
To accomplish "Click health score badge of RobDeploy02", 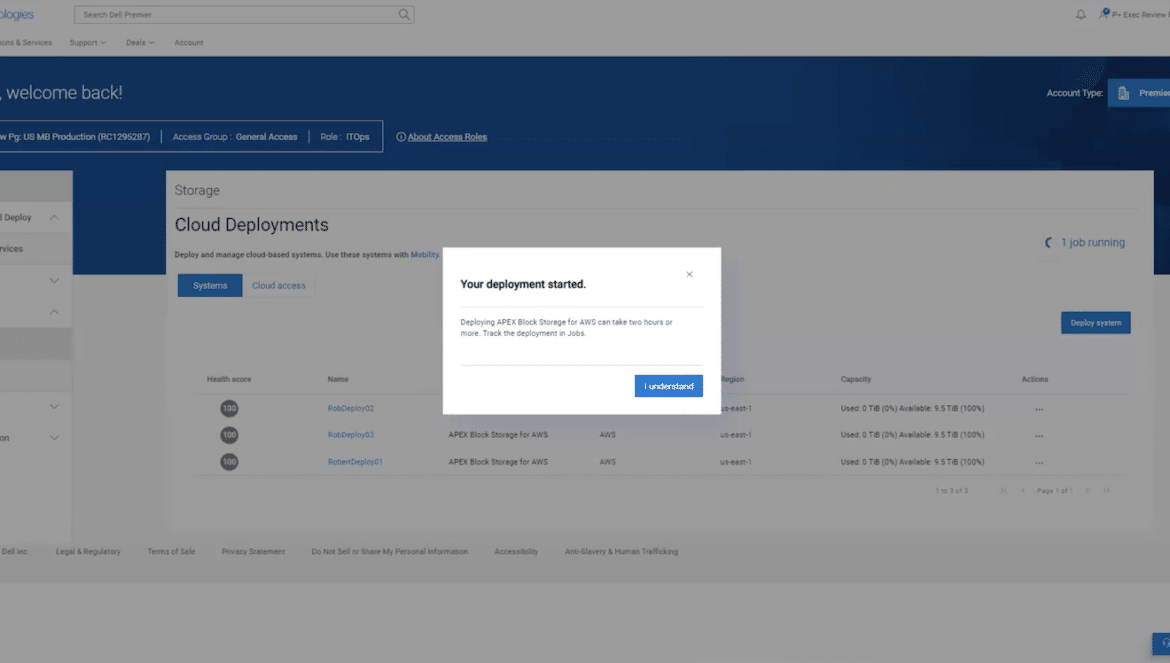I will [x=229, y=409].
